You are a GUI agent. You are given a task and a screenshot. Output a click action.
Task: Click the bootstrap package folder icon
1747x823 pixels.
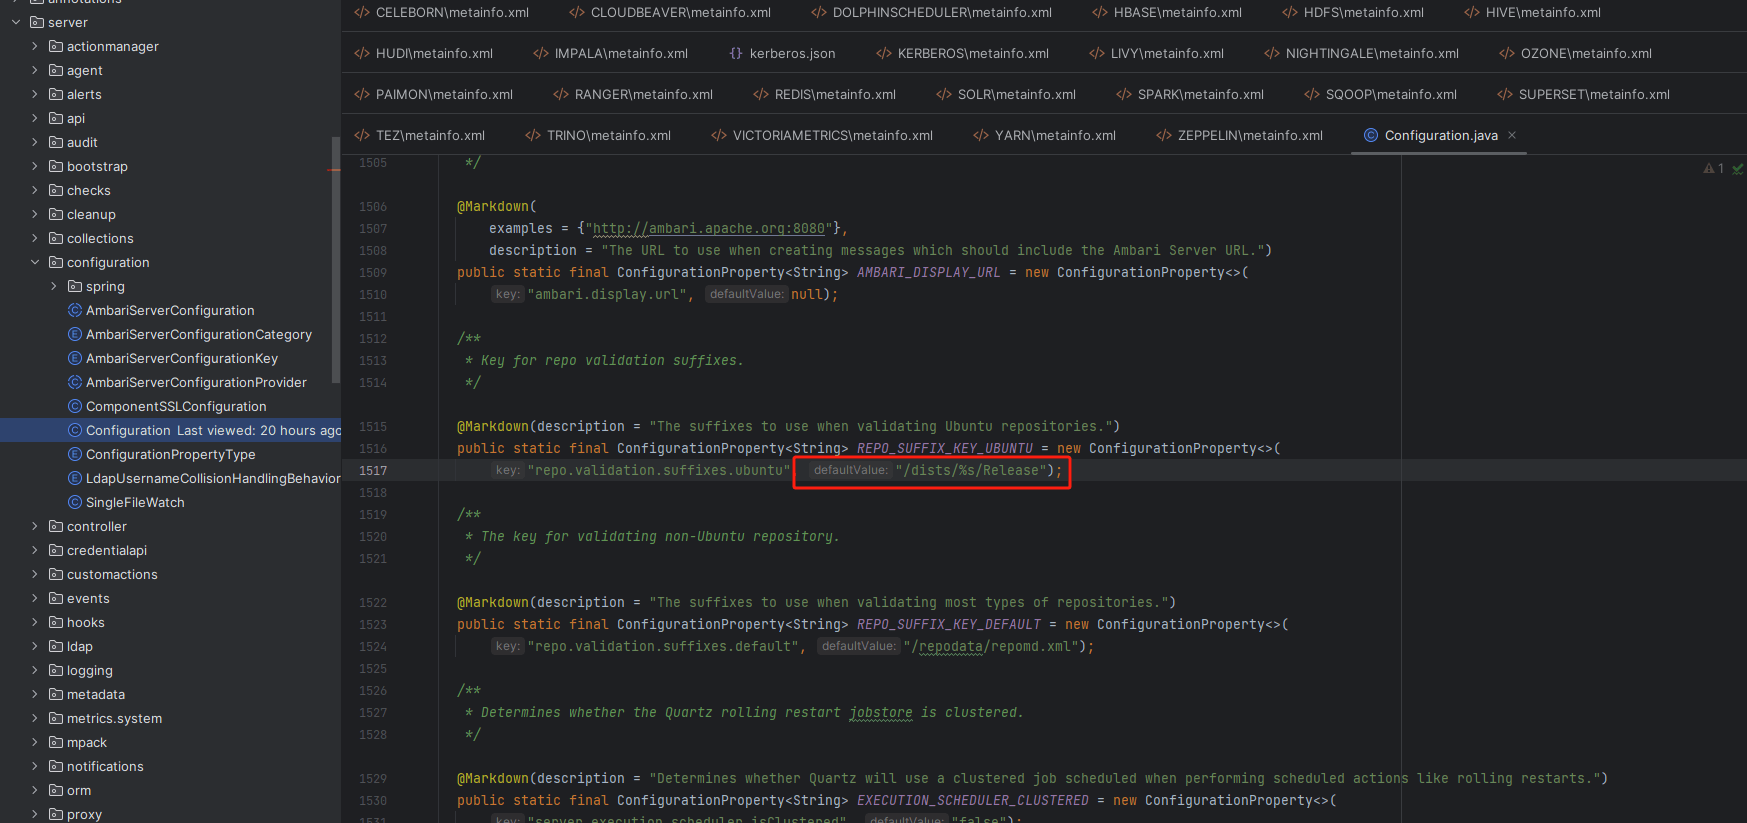coord(56,166)
